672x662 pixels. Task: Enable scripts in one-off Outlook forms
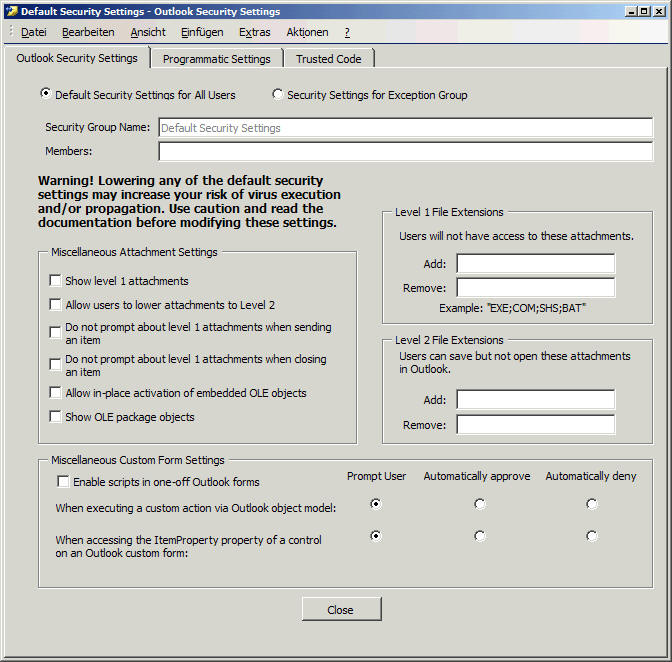pos(63,482)
